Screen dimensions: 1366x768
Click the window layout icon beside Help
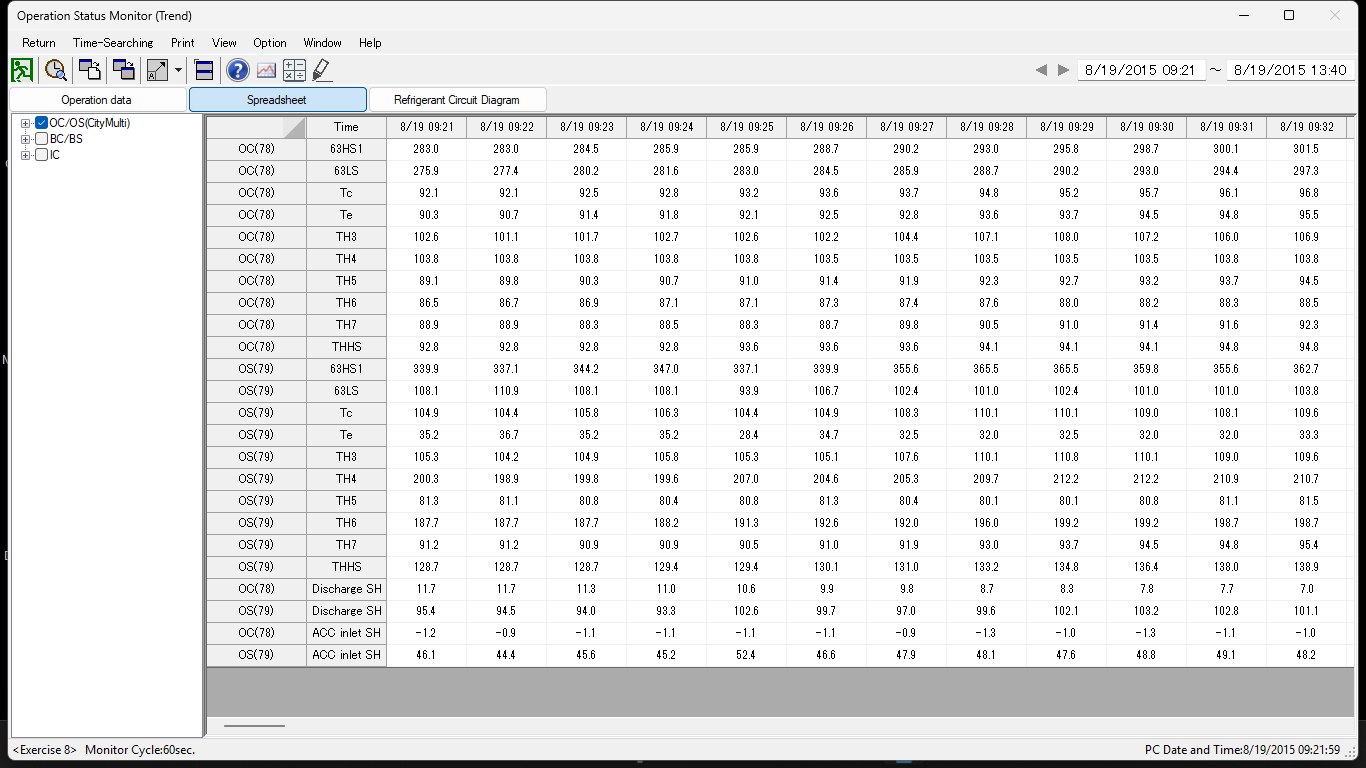point(203,70)
